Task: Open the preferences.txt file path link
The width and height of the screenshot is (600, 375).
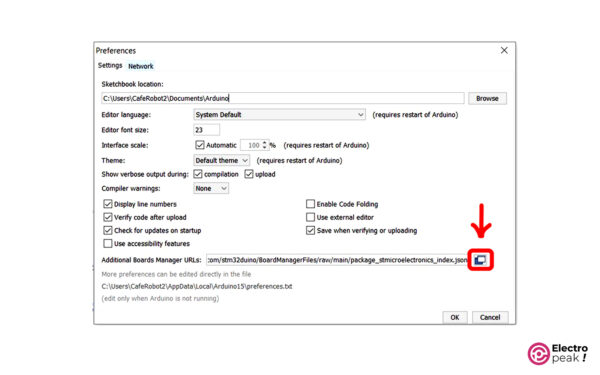Action: click(197, 286)
